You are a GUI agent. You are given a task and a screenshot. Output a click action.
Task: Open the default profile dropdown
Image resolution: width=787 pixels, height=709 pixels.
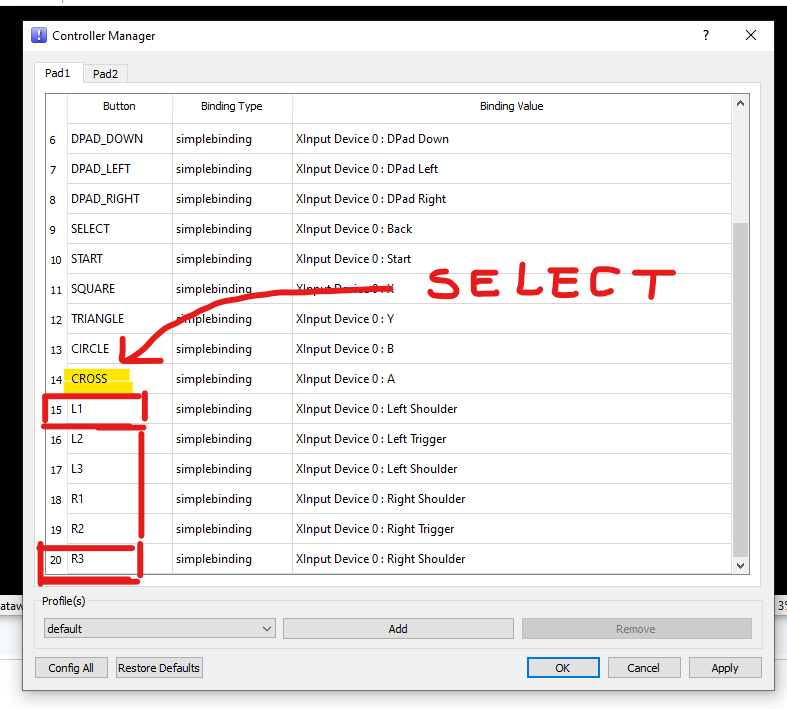159,629
